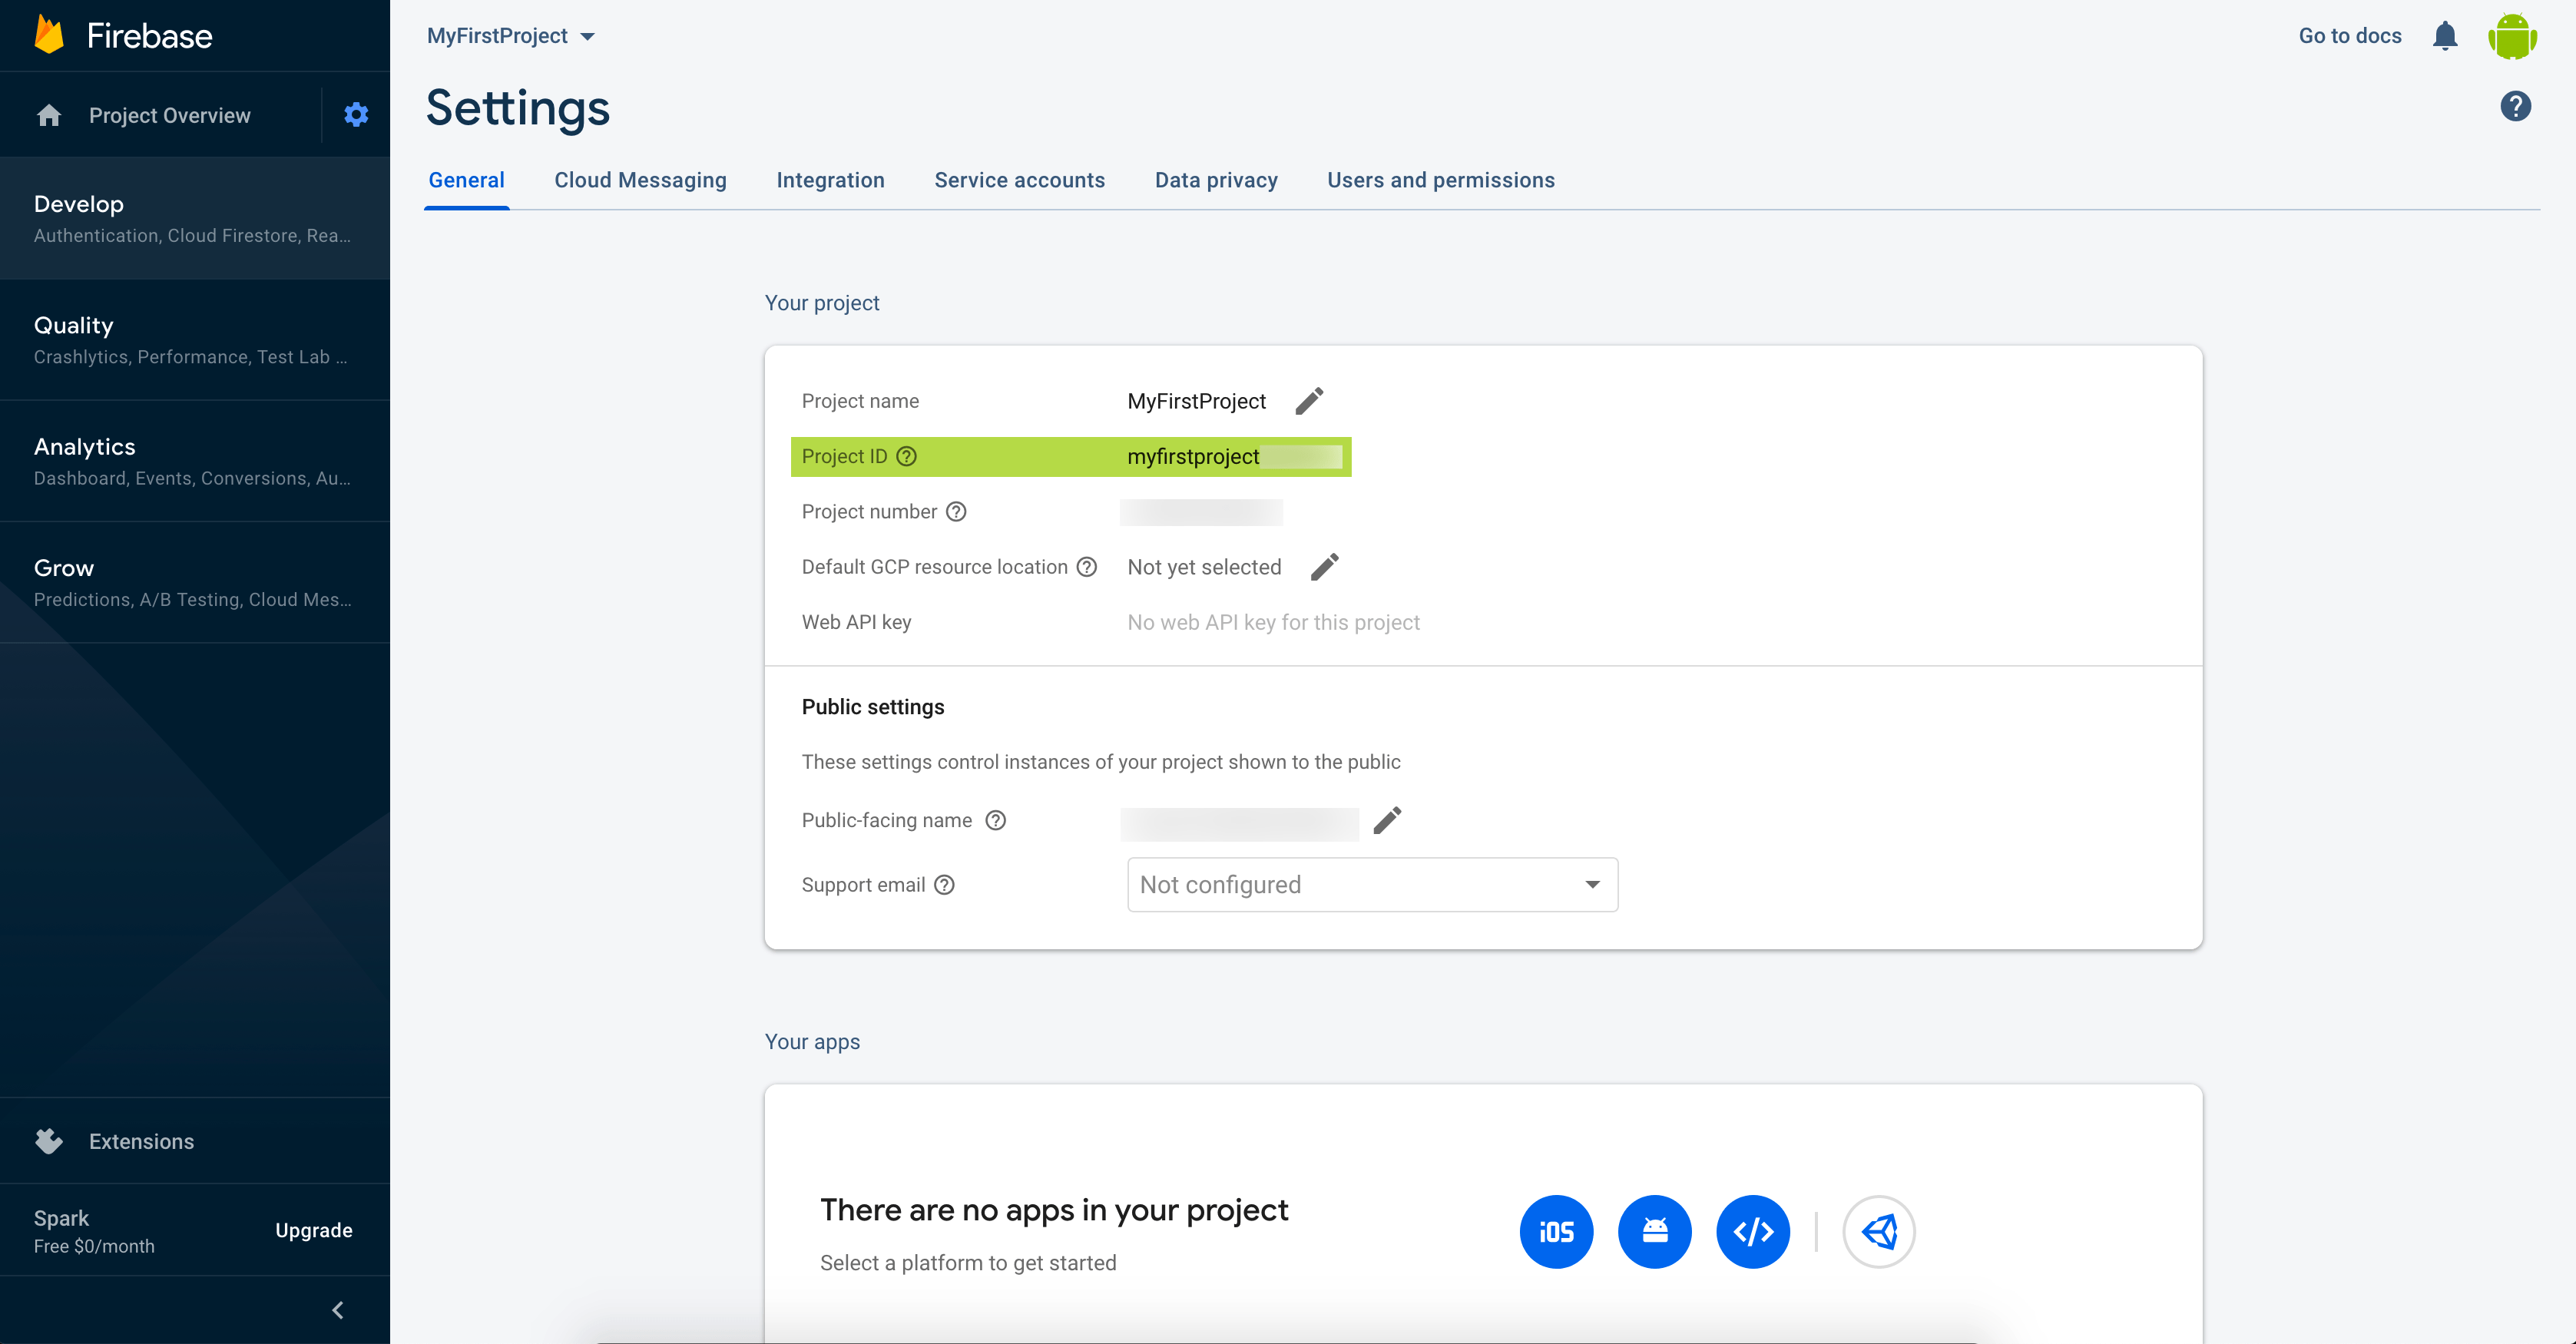Switch to the Cloud Messaging tab
Image resolution: width=2576 pixels, height=1344 pixels.
pos(640,180)
